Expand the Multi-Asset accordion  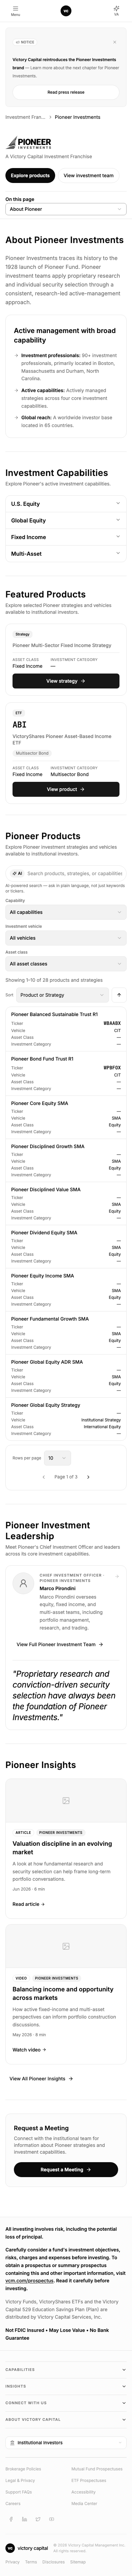pyautogui.click(x=66, y=553)
